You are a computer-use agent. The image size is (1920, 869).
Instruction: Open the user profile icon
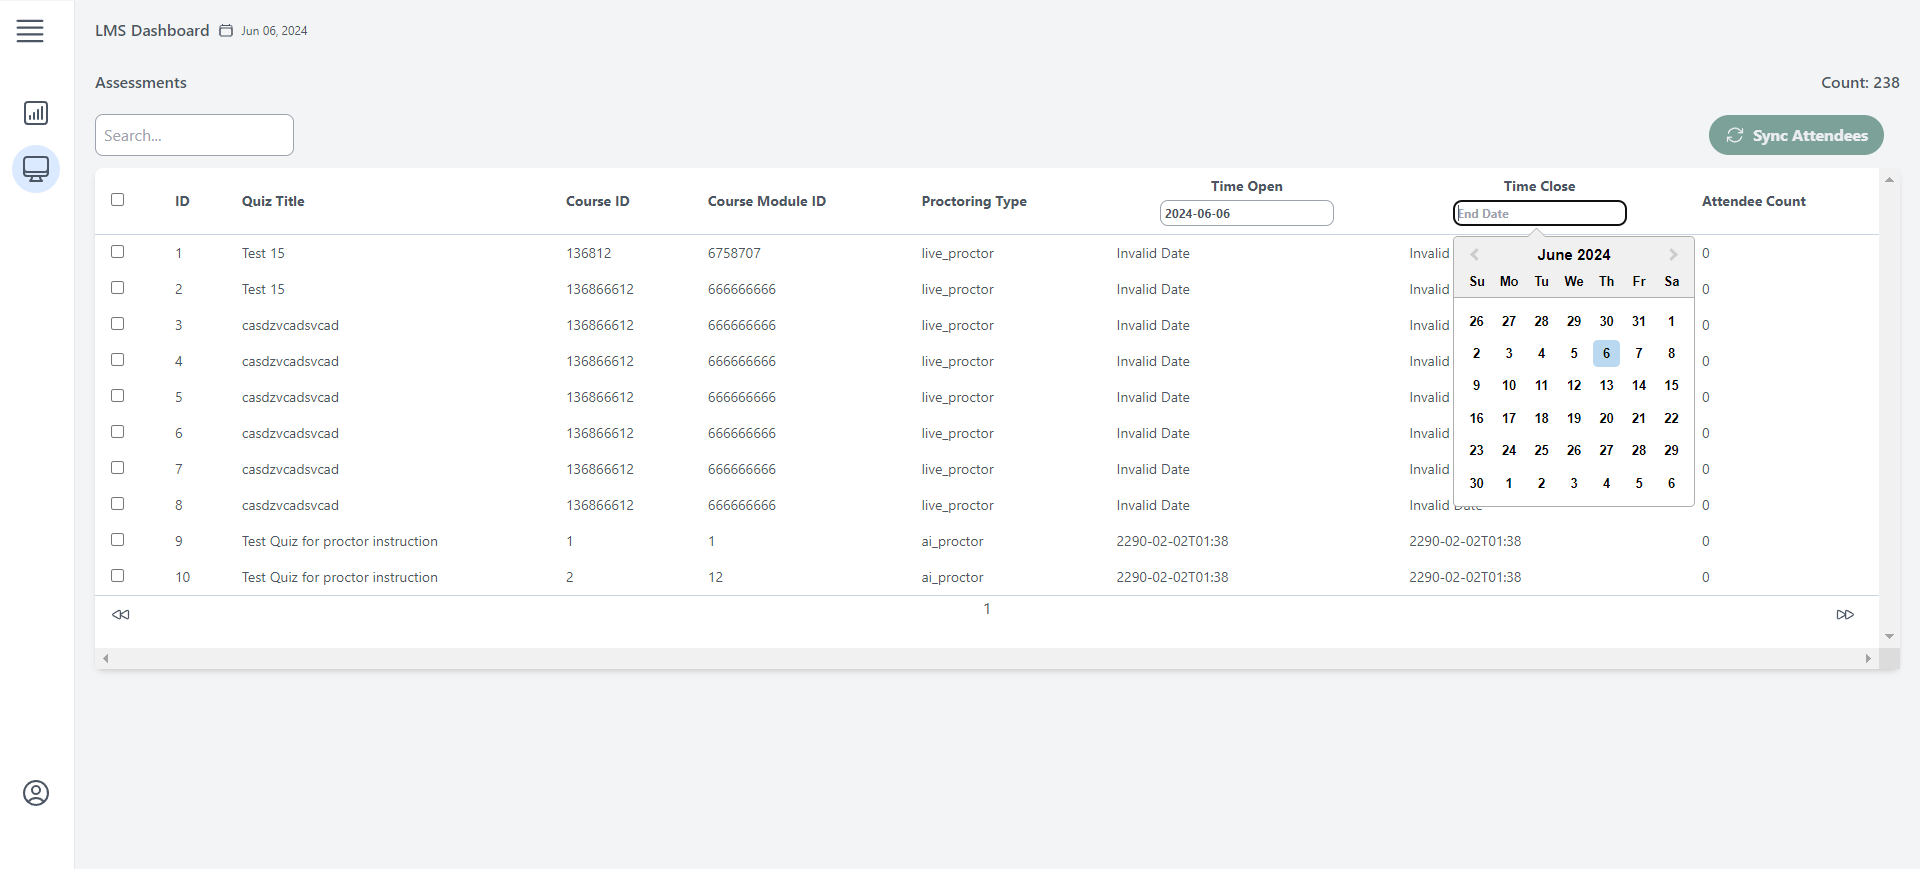click(36, 793)
